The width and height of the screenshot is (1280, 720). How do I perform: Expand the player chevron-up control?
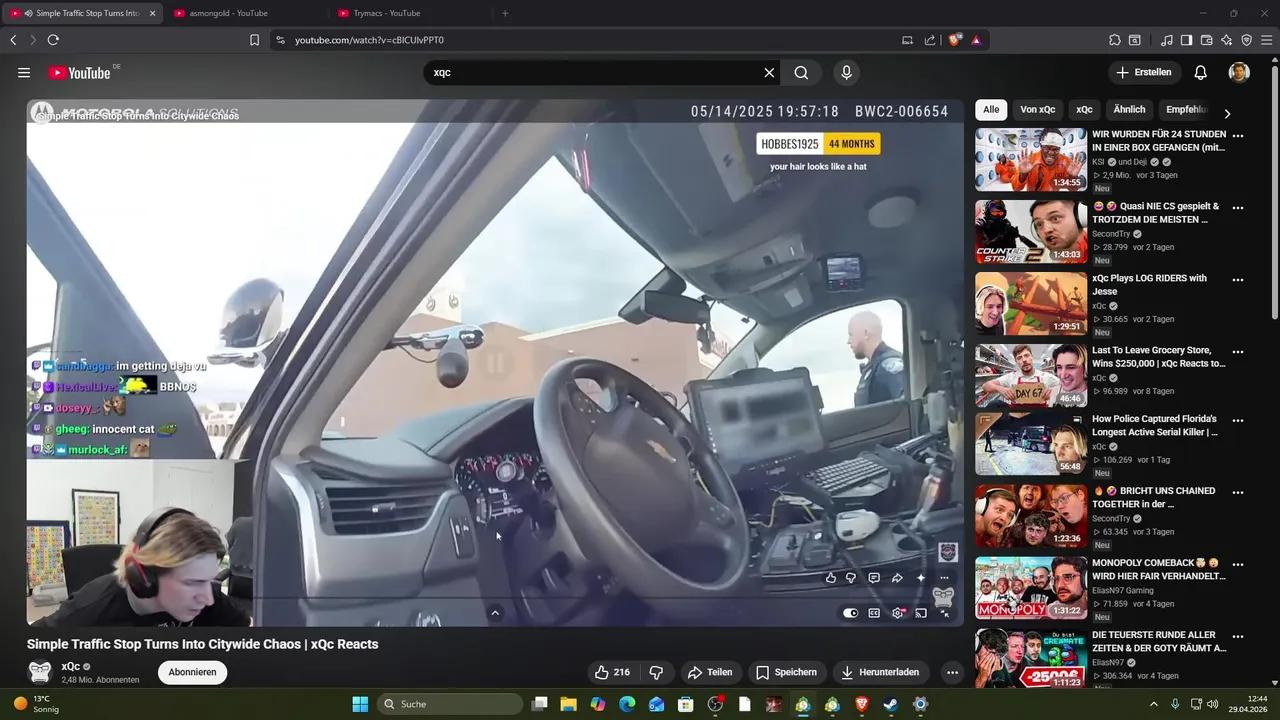click(x=495, y=613)
